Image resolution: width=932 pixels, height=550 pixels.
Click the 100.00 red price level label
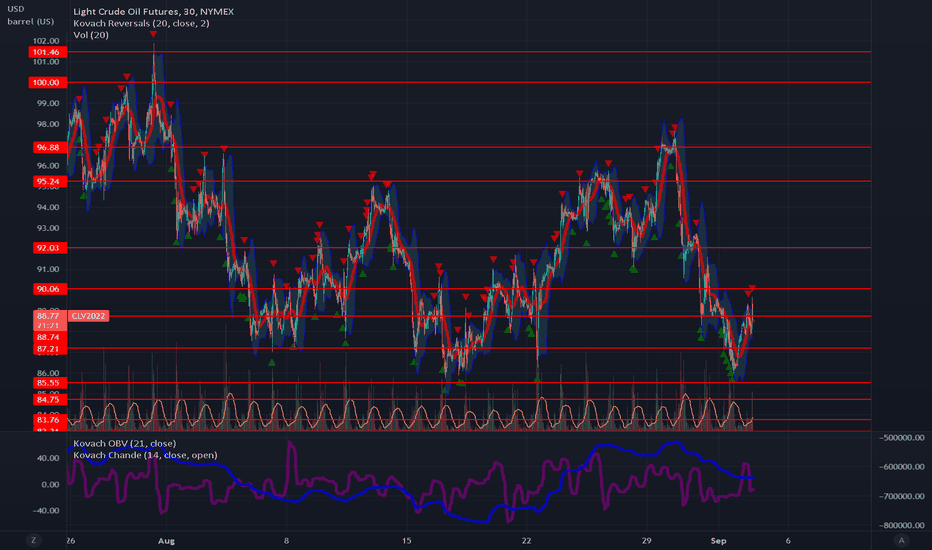48,83
